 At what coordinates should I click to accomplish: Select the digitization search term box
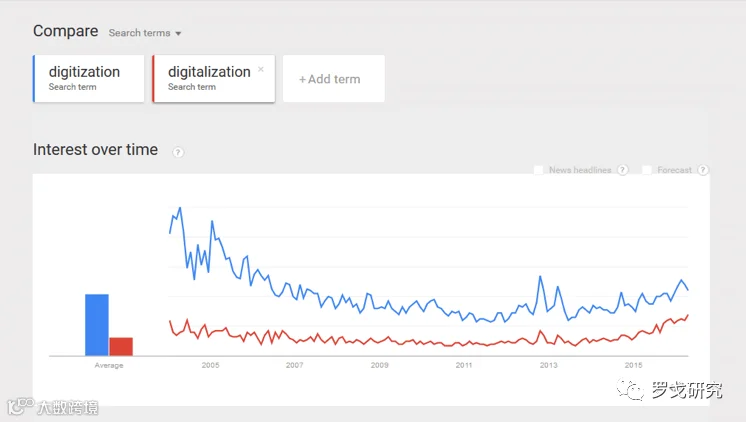pyautogui.click(x=88, y=79)
